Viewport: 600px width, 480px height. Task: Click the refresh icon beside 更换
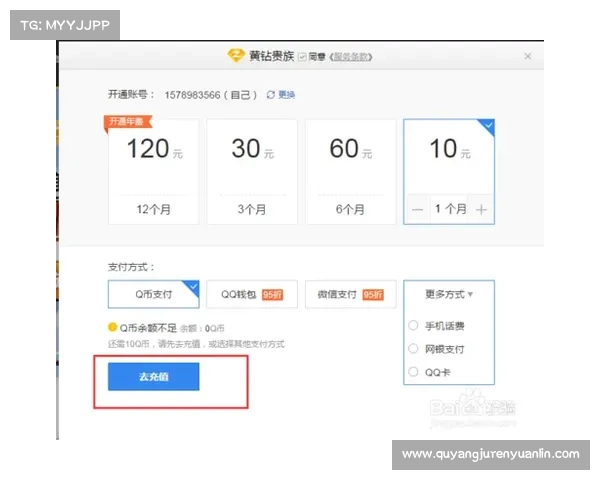(271, 95)
